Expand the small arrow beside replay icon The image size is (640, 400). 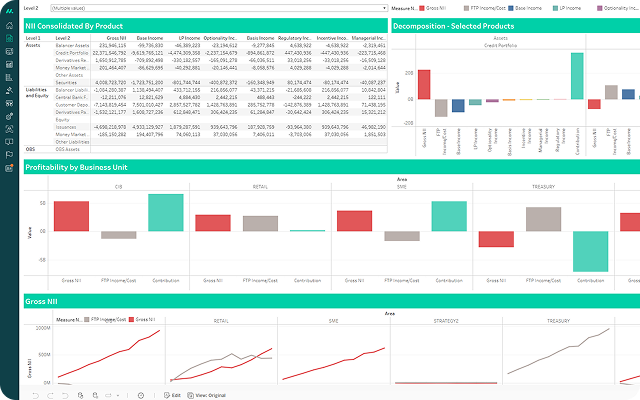tap(118, 396)
